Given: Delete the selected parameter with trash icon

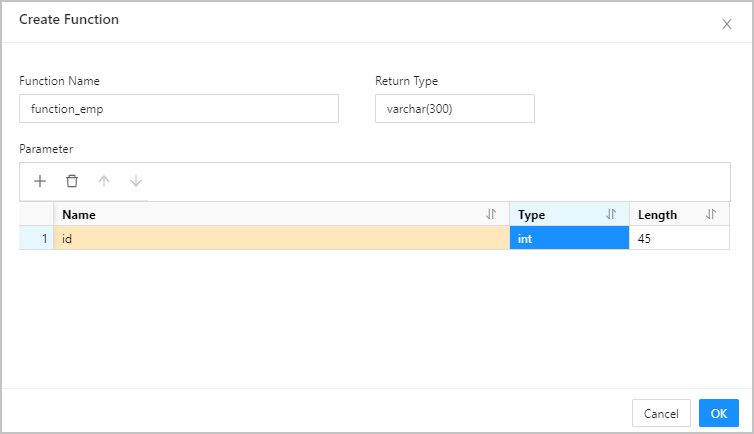Looking at the screenshot, I should pyautogui.click(x=72, y=181).
